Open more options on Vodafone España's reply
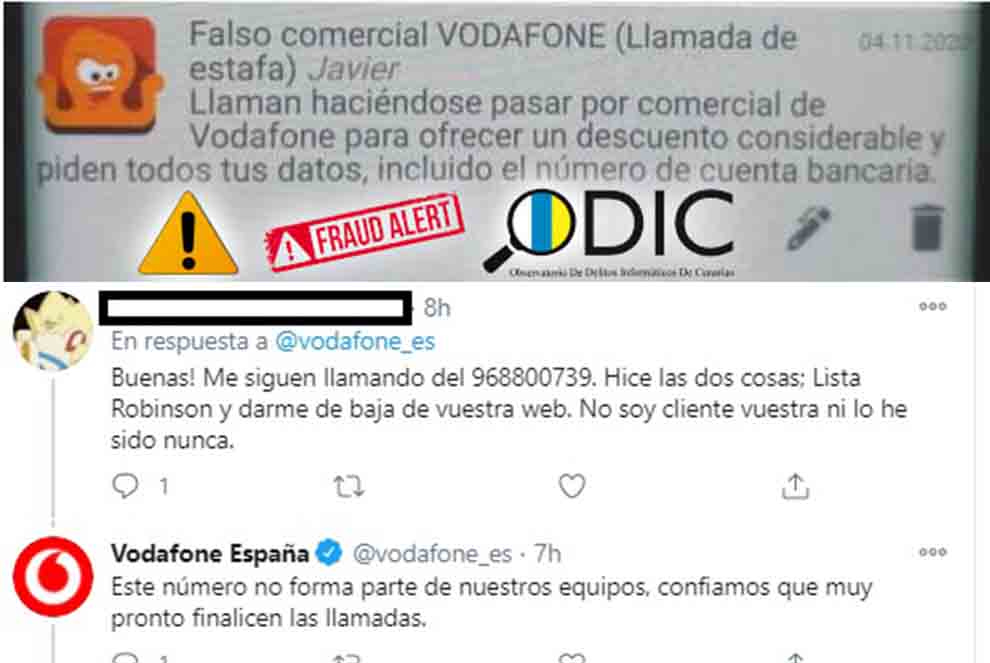Viewport: 990px width, 663px height. coord(933,552)
